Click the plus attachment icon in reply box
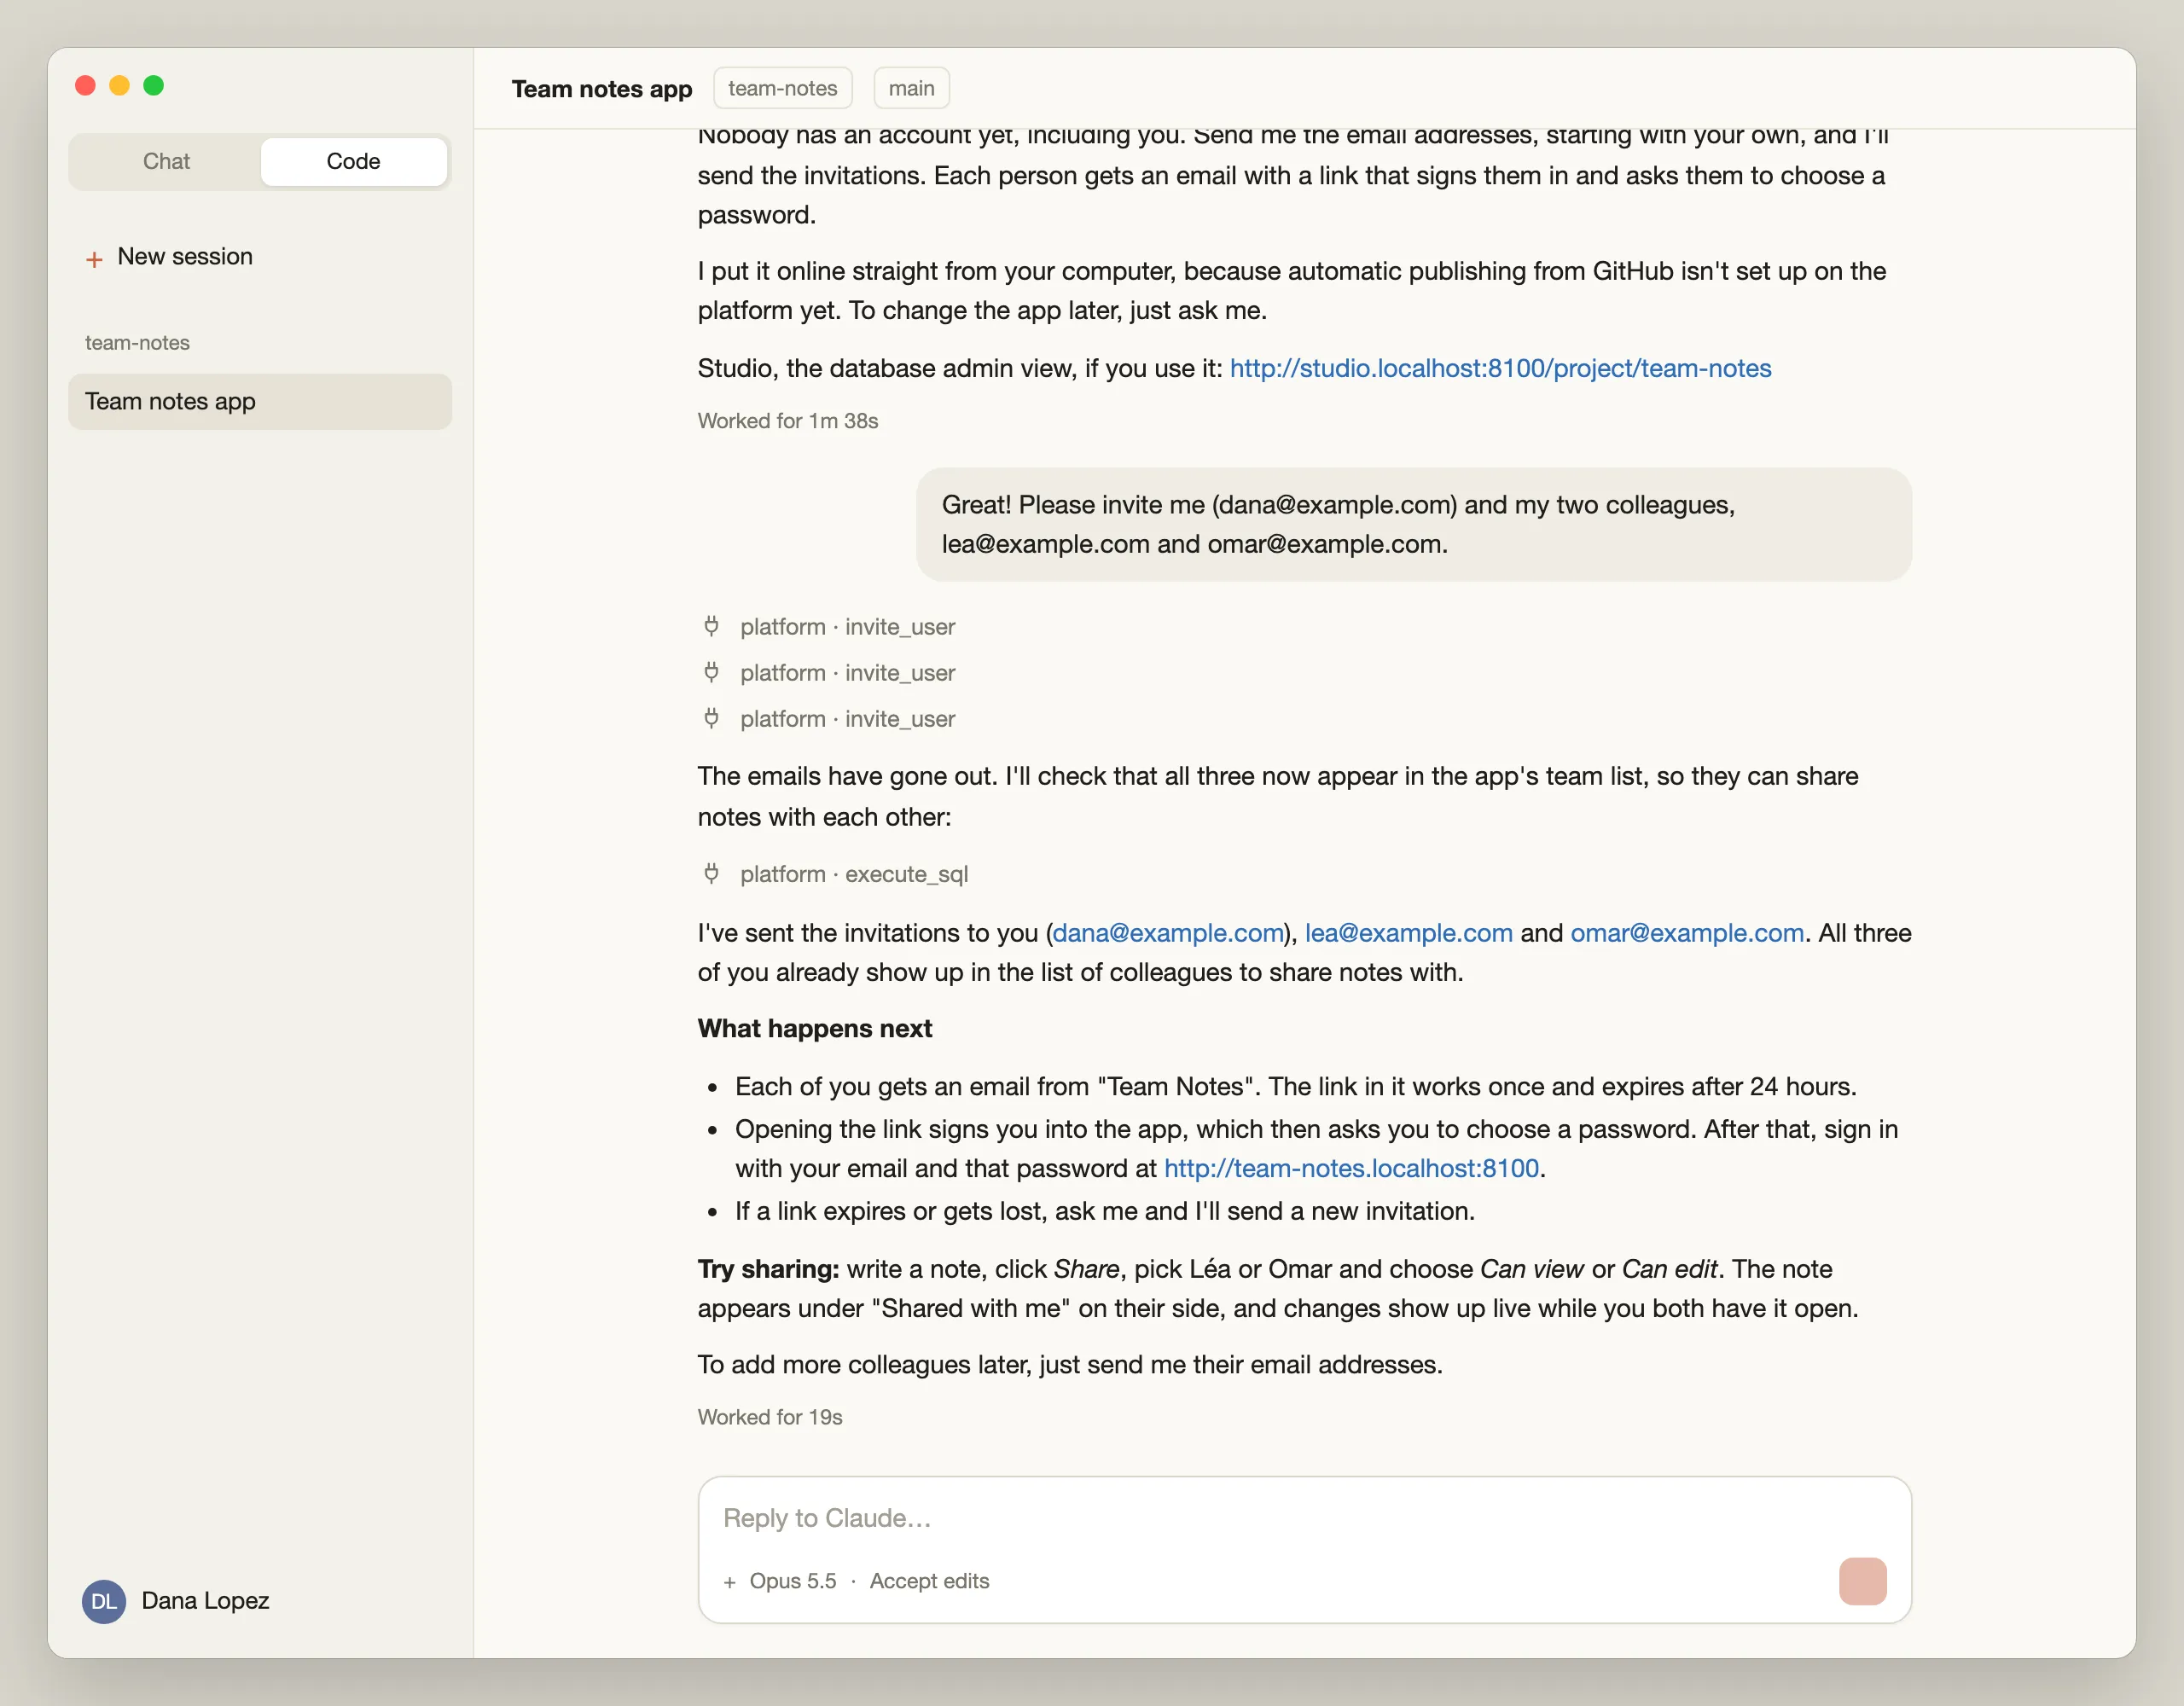 pyautogui.click(x=729, y=1582)
